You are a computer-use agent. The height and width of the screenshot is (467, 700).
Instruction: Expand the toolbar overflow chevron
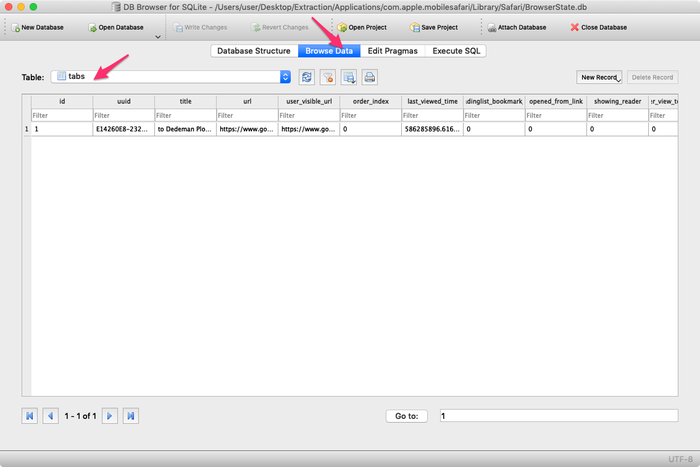pyautogui.click(x=158, y=37)
